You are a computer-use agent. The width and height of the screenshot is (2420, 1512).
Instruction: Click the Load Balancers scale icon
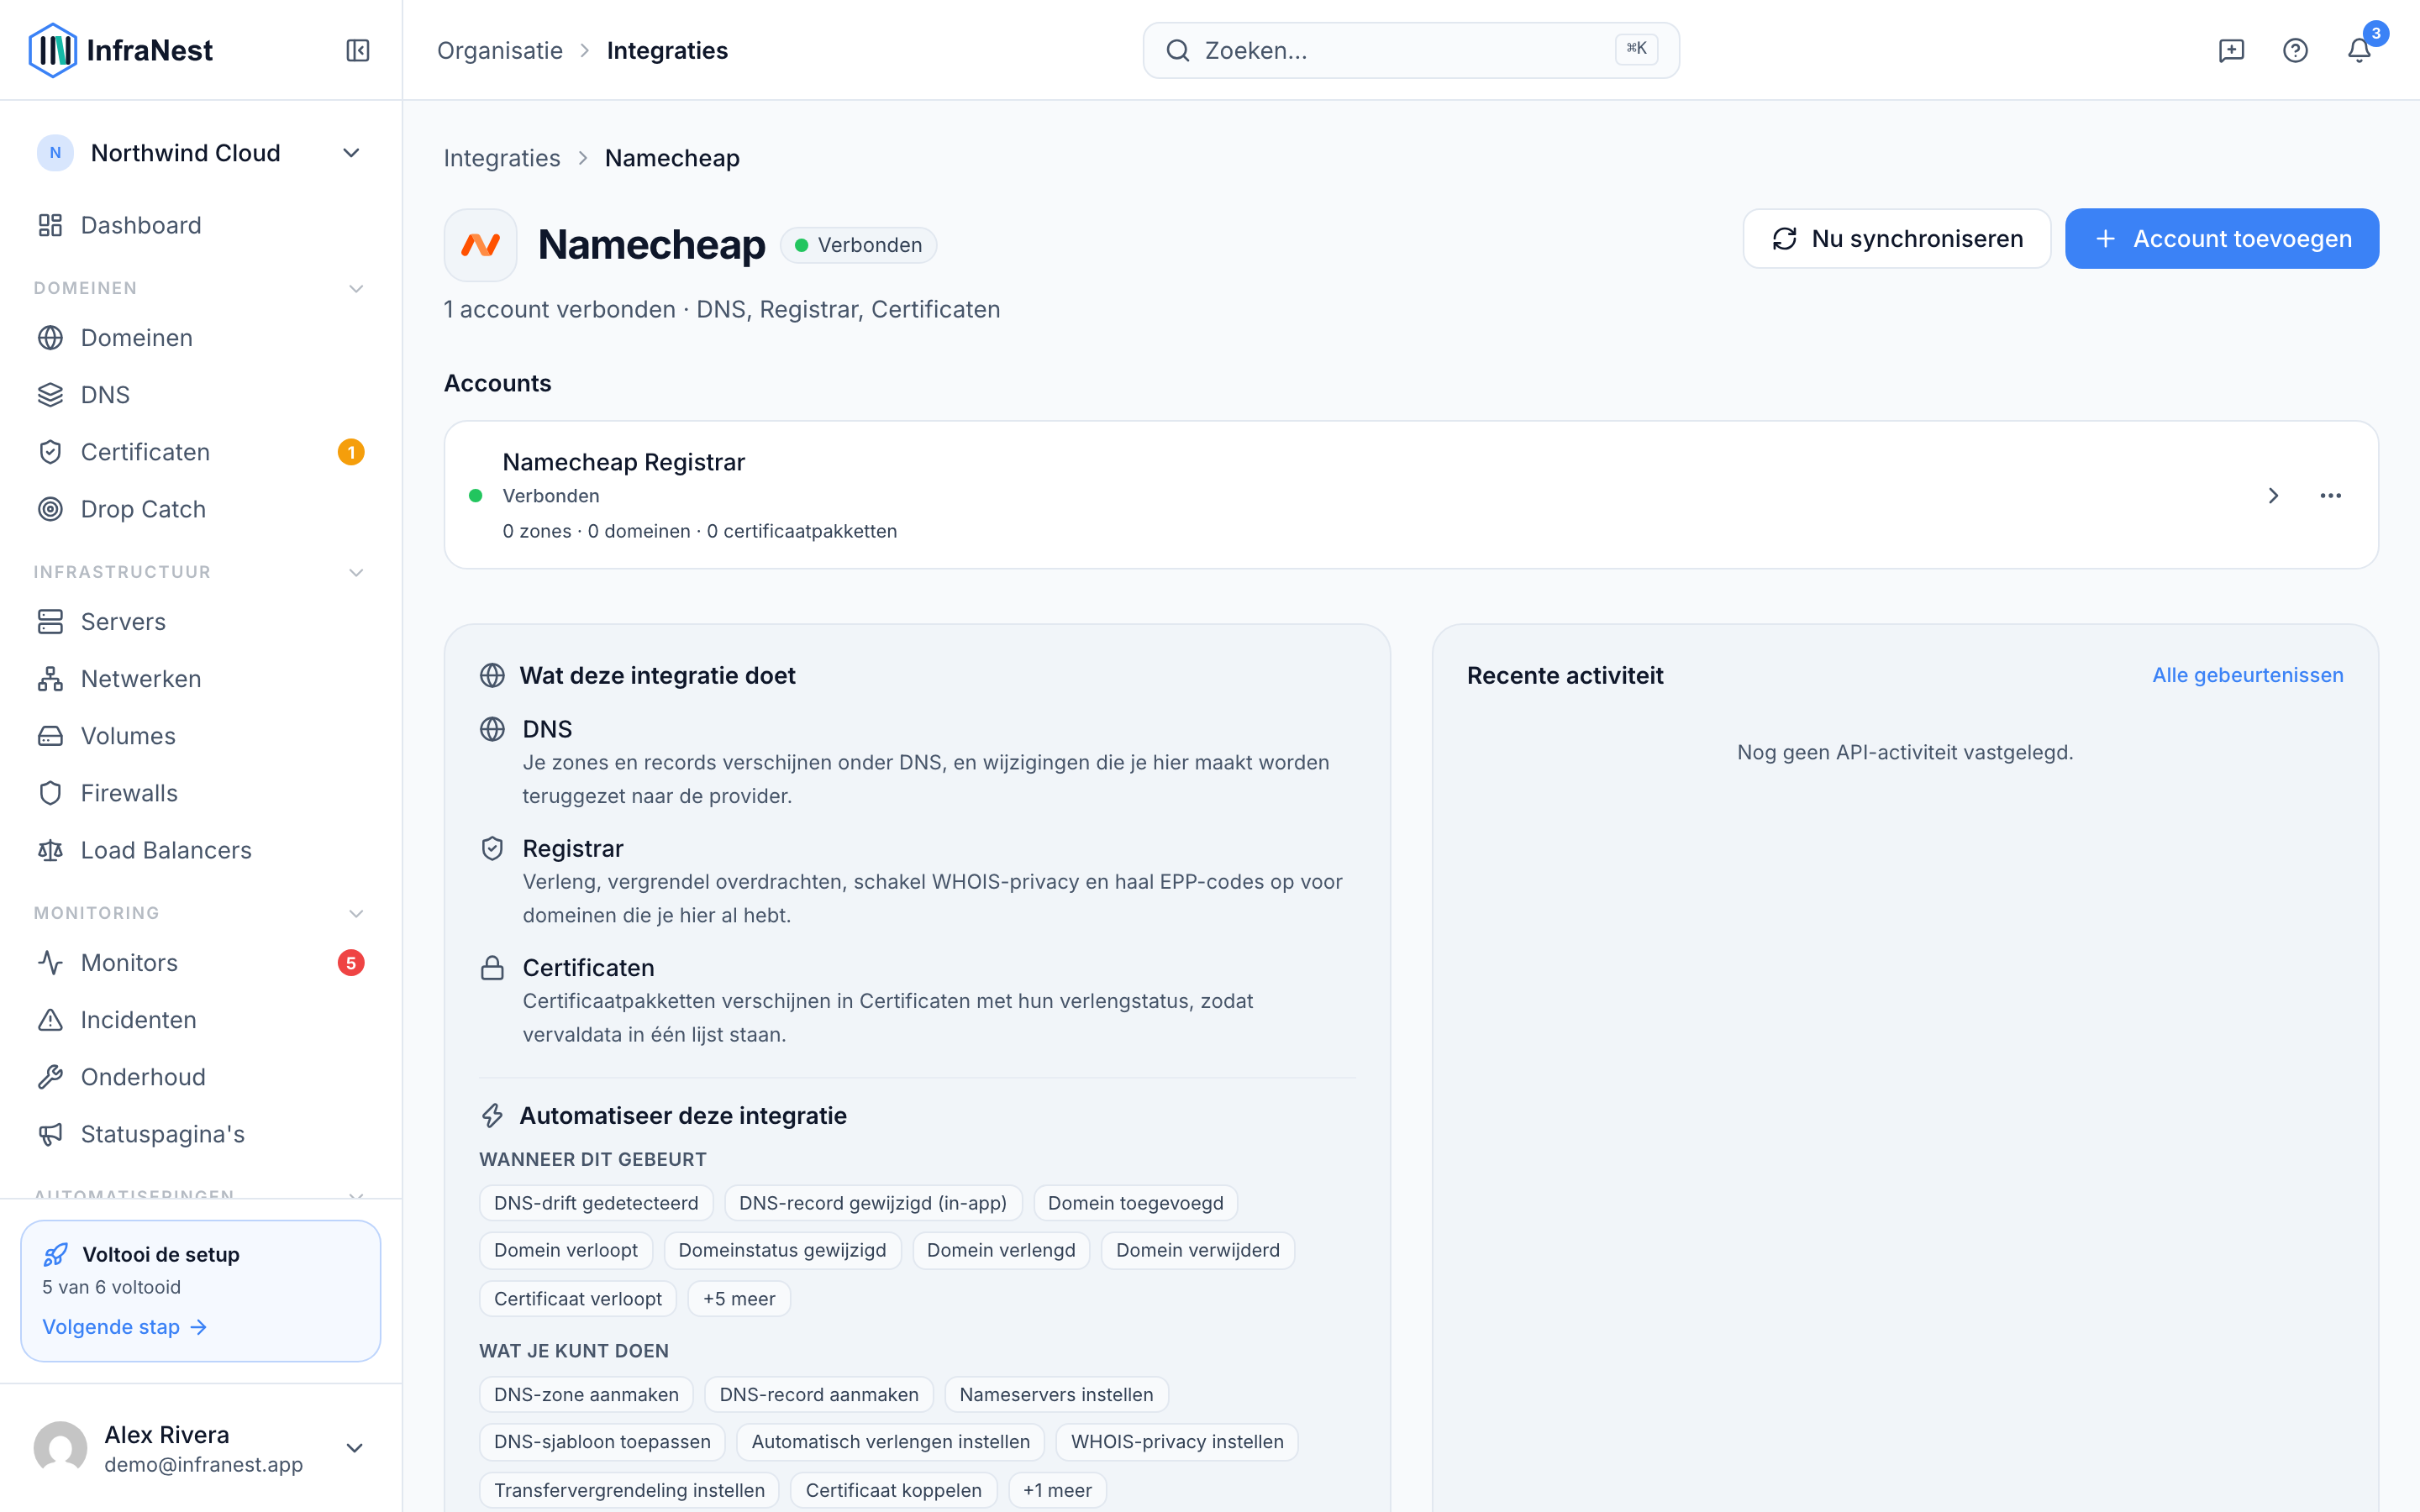click(x=50, y=850)
